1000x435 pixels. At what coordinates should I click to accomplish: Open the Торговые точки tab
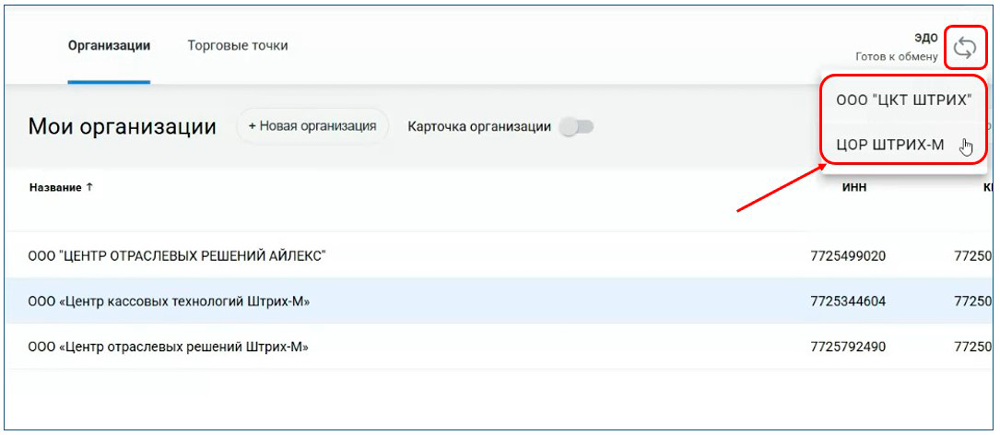(x=238, y=46)
